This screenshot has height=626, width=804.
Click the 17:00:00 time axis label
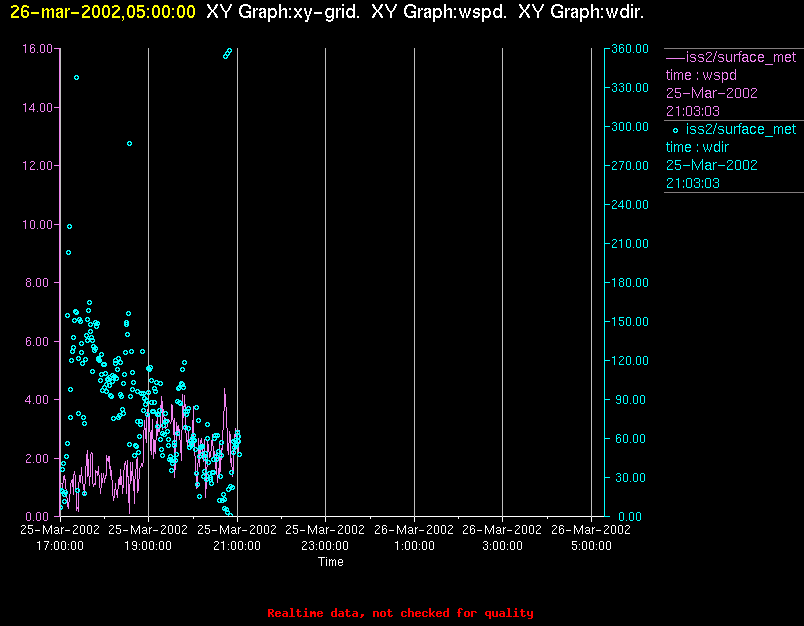(x=60, y=546)
